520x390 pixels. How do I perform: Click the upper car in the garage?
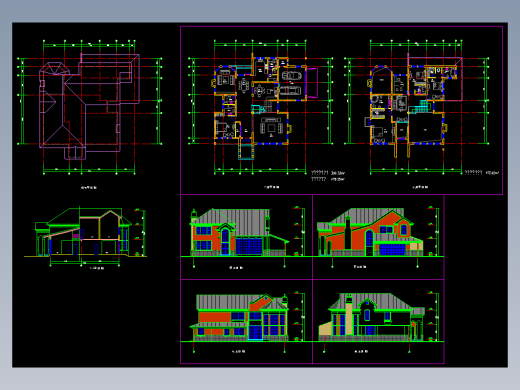291,76
